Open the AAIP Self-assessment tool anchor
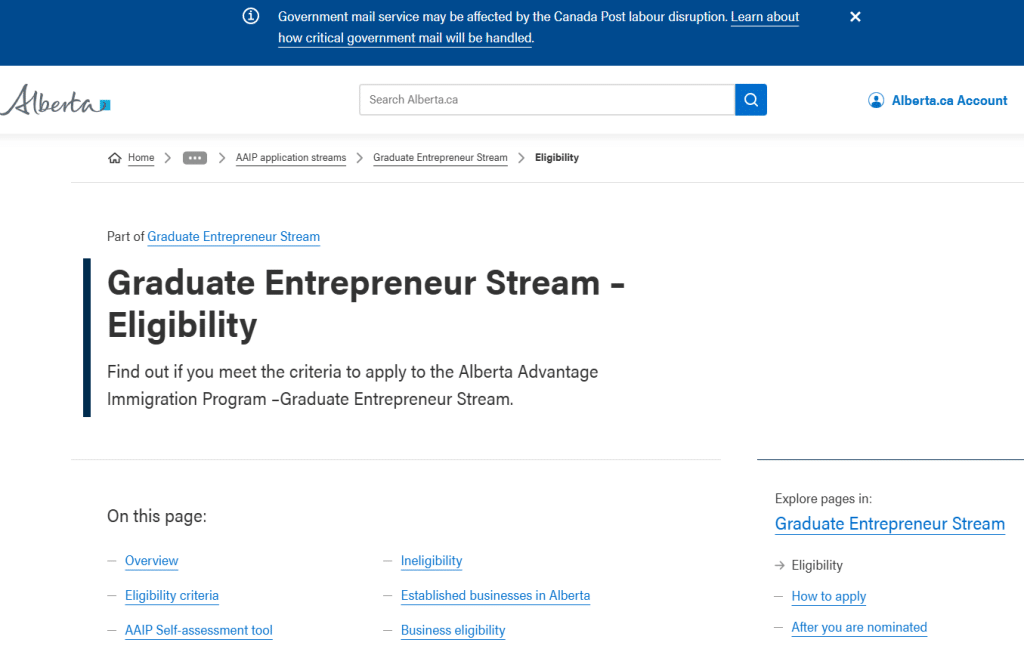This screenshot has height=649, width=1024. [198, 631]
